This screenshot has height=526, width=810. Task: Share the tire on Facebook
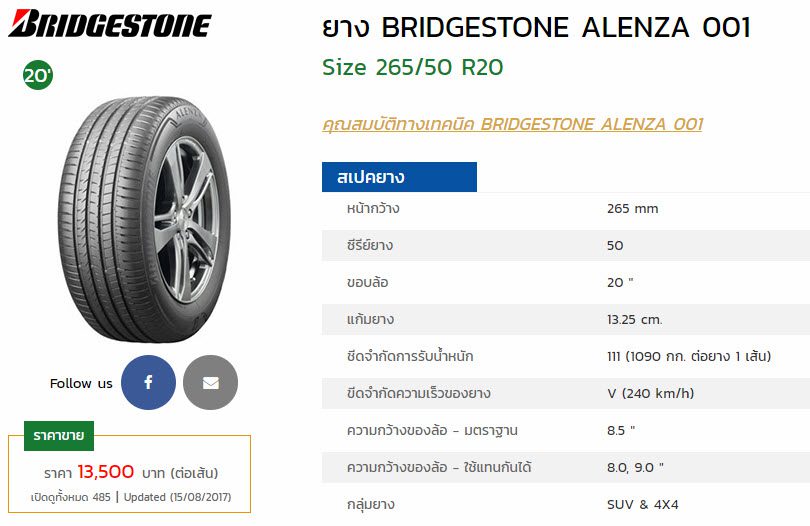(x=148, y=383)
